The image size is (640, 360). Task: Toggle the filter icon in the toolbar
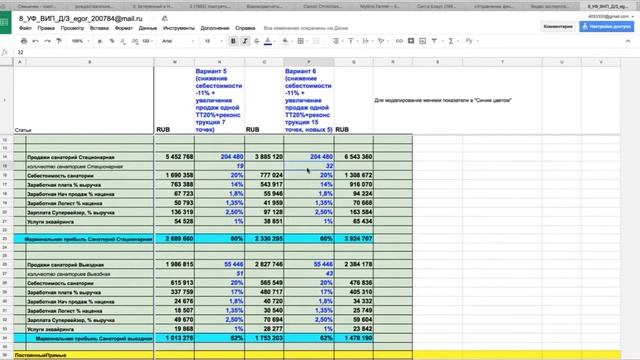434,41
